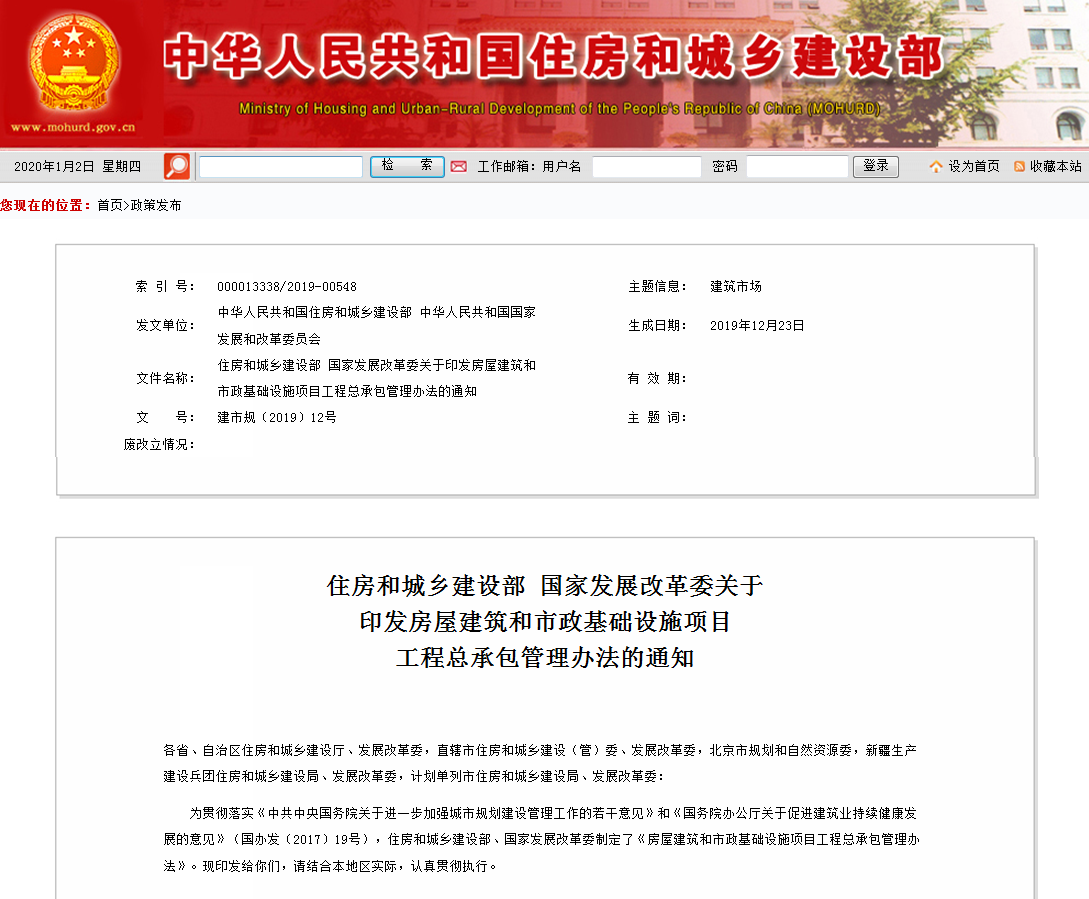Screen dimensions: 1089x899
Task: Click the document number 建市规〔2019〕12号
Action: click(x=277, y=417)
